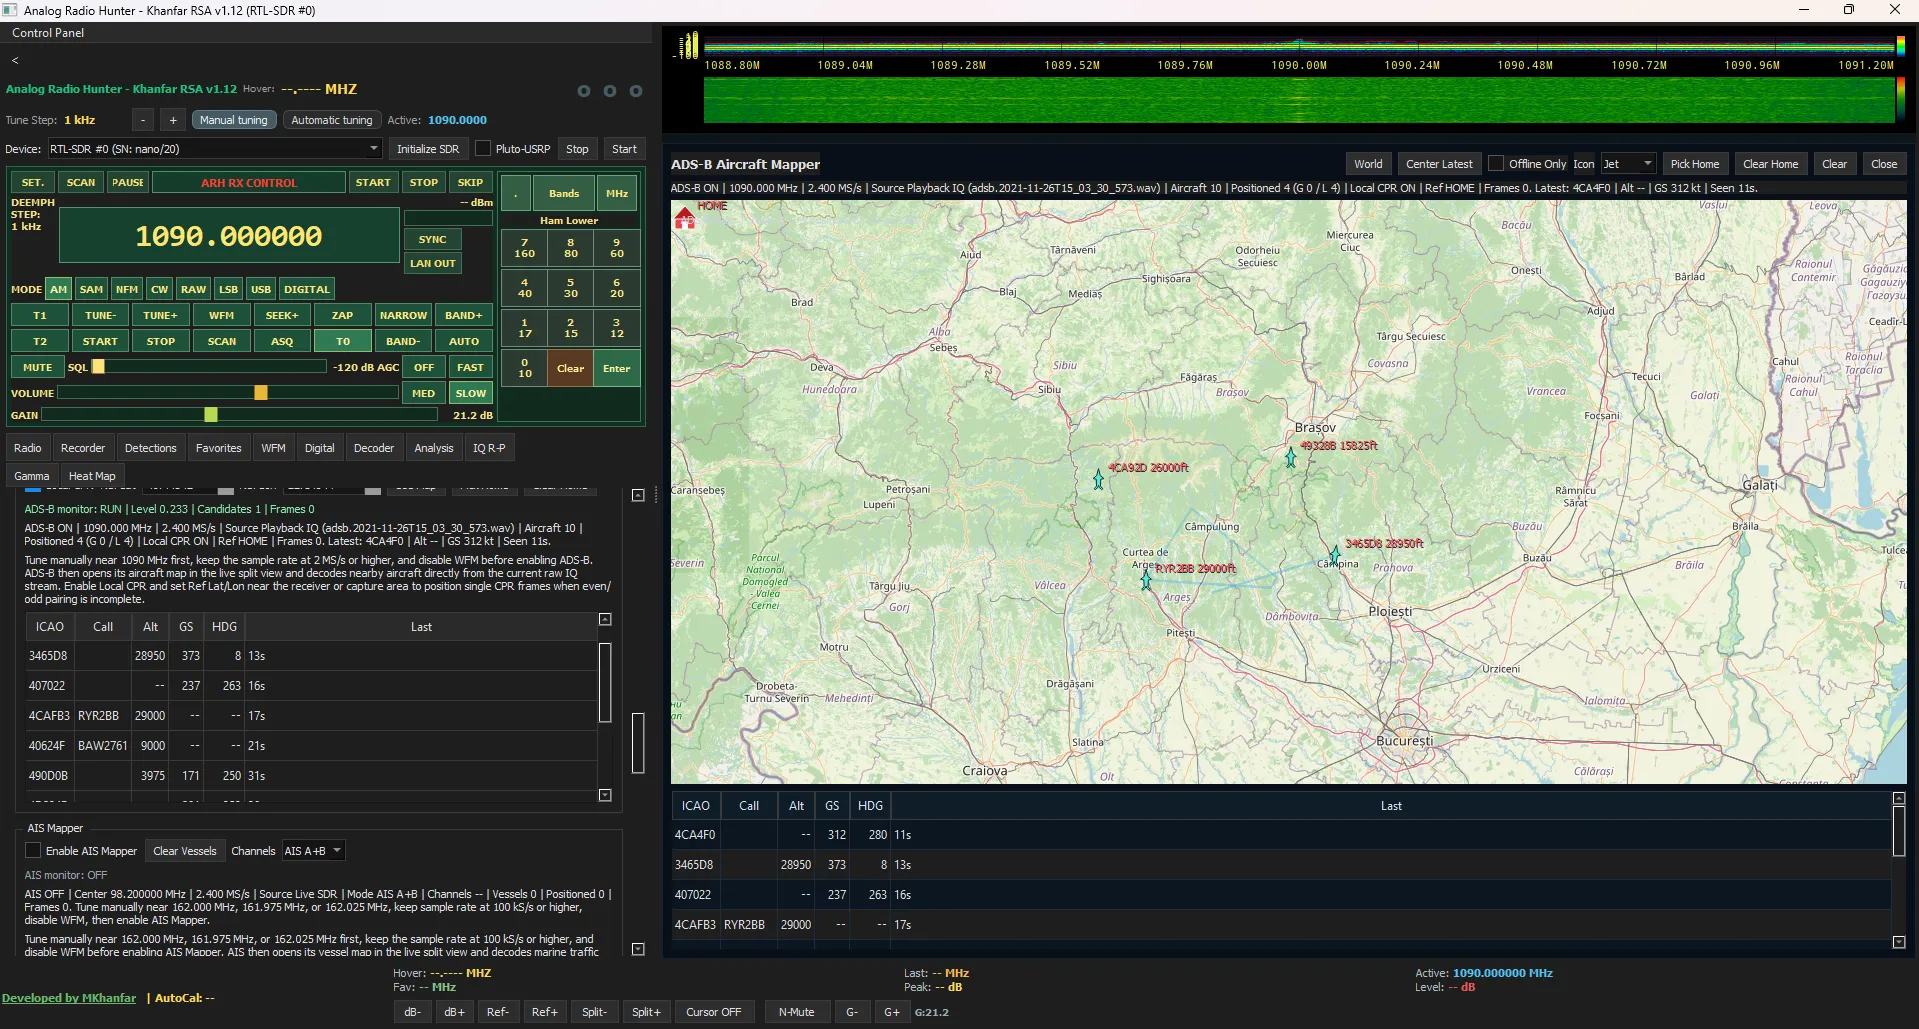
Task: Click Initialize SDR
Action: pyautogui.click(x=428, y=149)
